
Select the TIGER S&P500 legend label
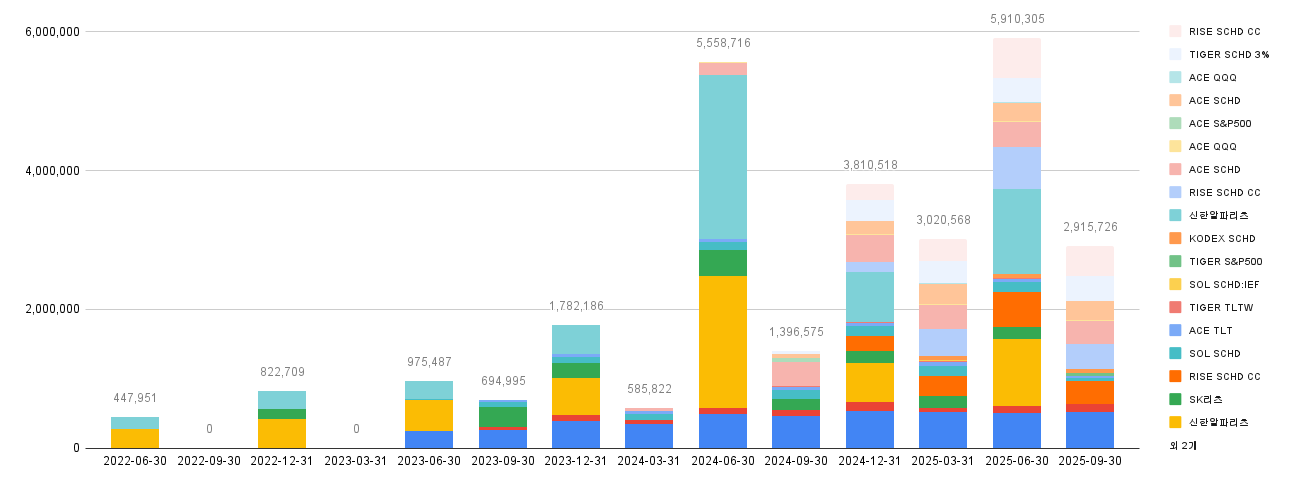(1225, 261)
